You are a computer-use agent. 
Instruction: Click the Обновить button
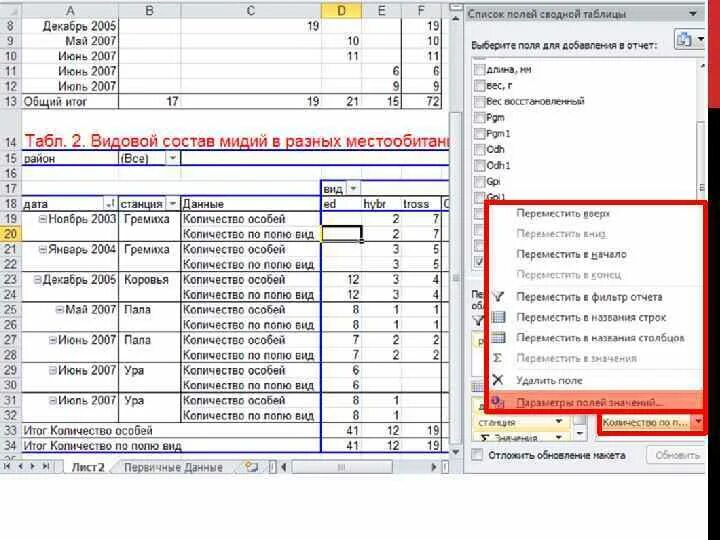tap(677, 456)
